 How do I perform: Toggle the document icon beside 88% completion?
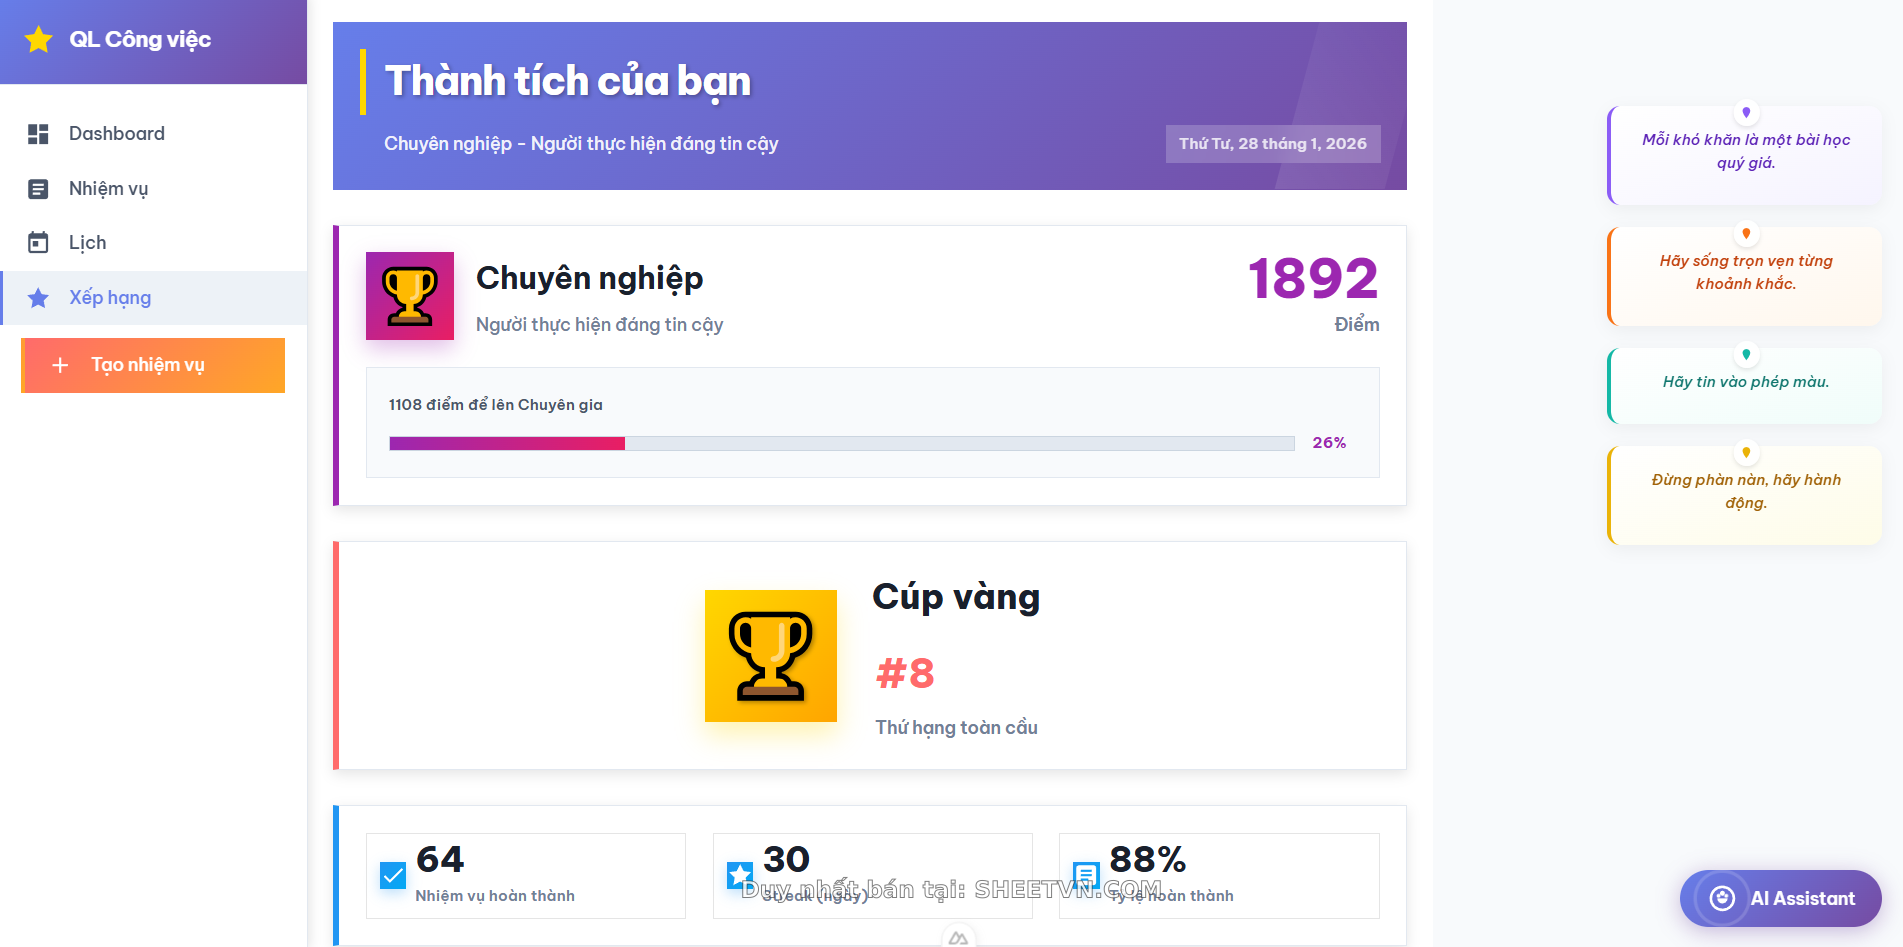coord(1085,874)
